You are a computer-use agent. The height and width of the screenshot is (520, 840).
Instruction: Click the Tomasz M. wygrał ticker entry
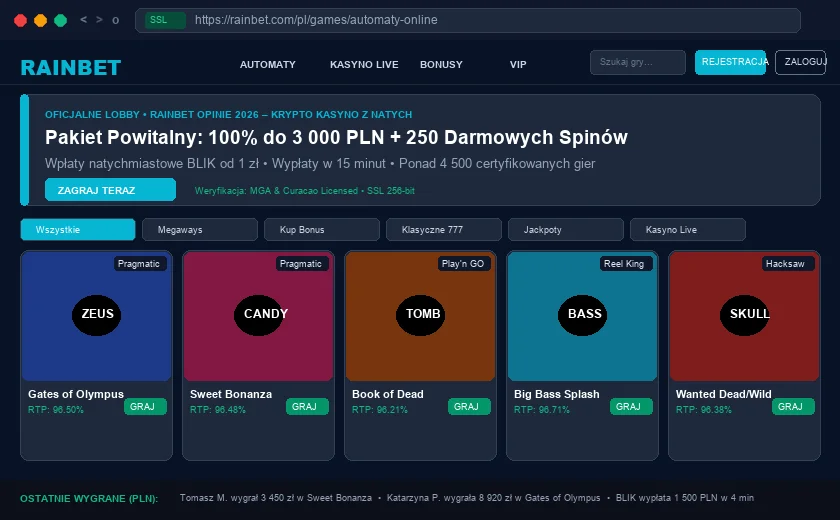pos(276,498)
